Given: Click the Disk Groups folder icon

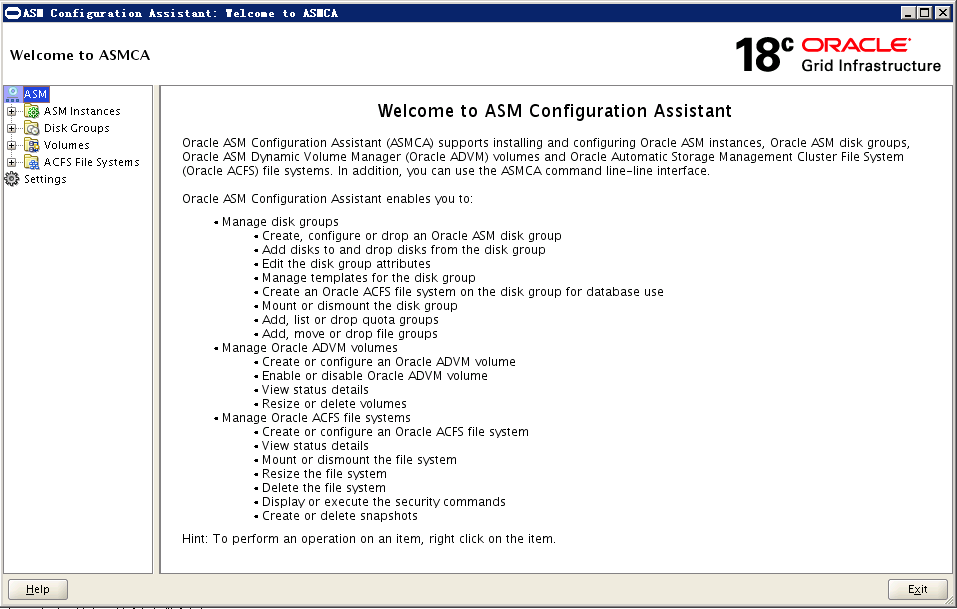Looking at the screenshot, I should [x=32, y=128].
